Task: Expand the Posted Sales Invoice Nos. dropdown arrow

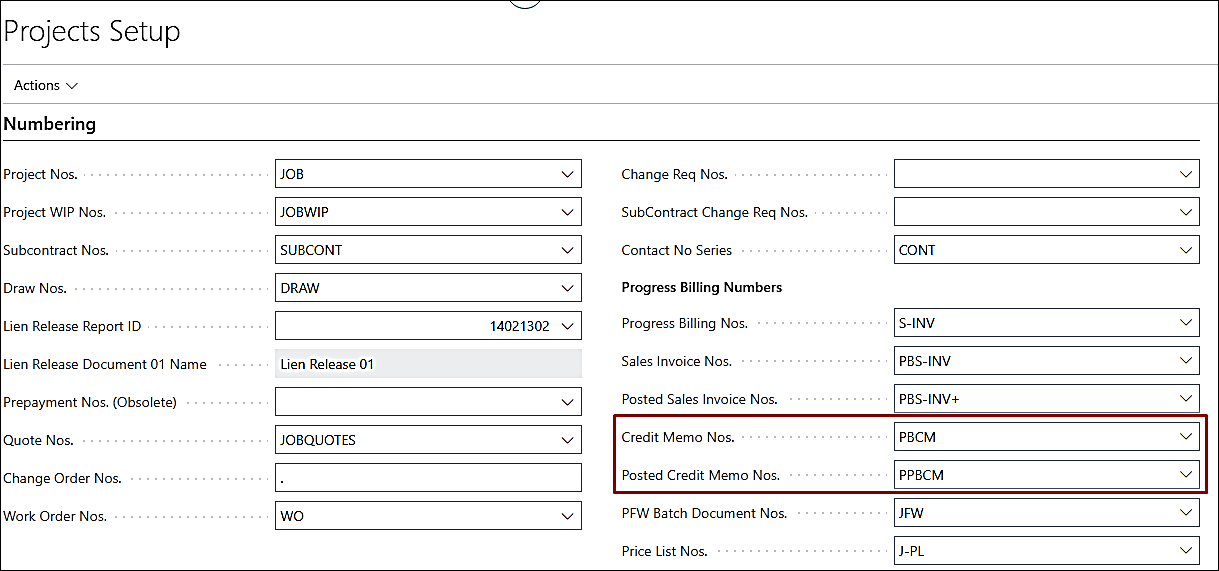Action: [1186, 398]
